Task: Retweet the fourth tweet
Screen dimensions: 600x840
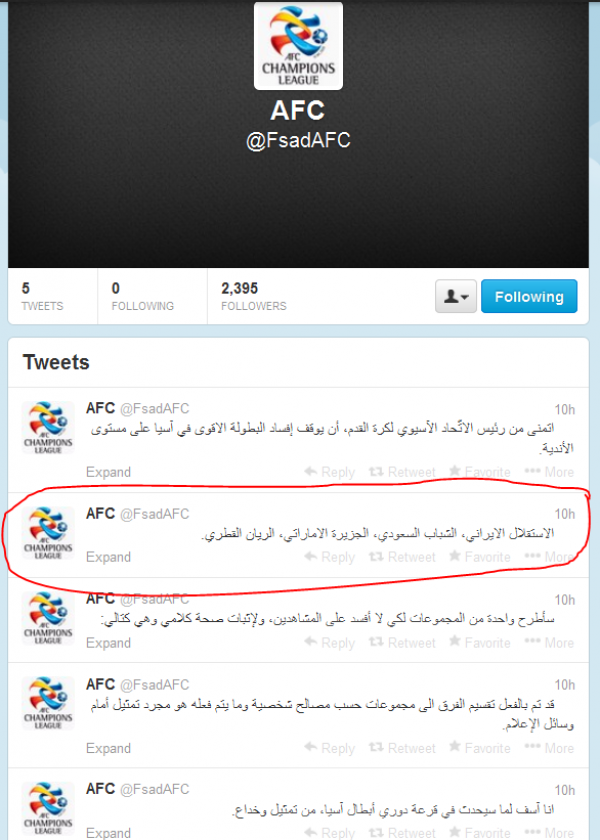Action: pyautogui.click(x=402, y=748)
